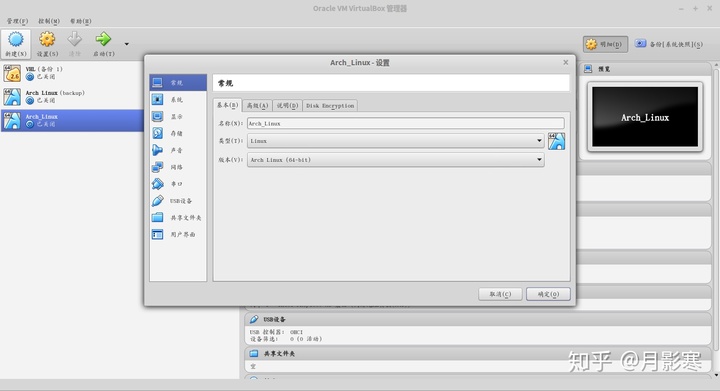Select 声音 (Audio) in settings sidebar
The height and width of the screenshot is (391, 720).
(178, 150)
